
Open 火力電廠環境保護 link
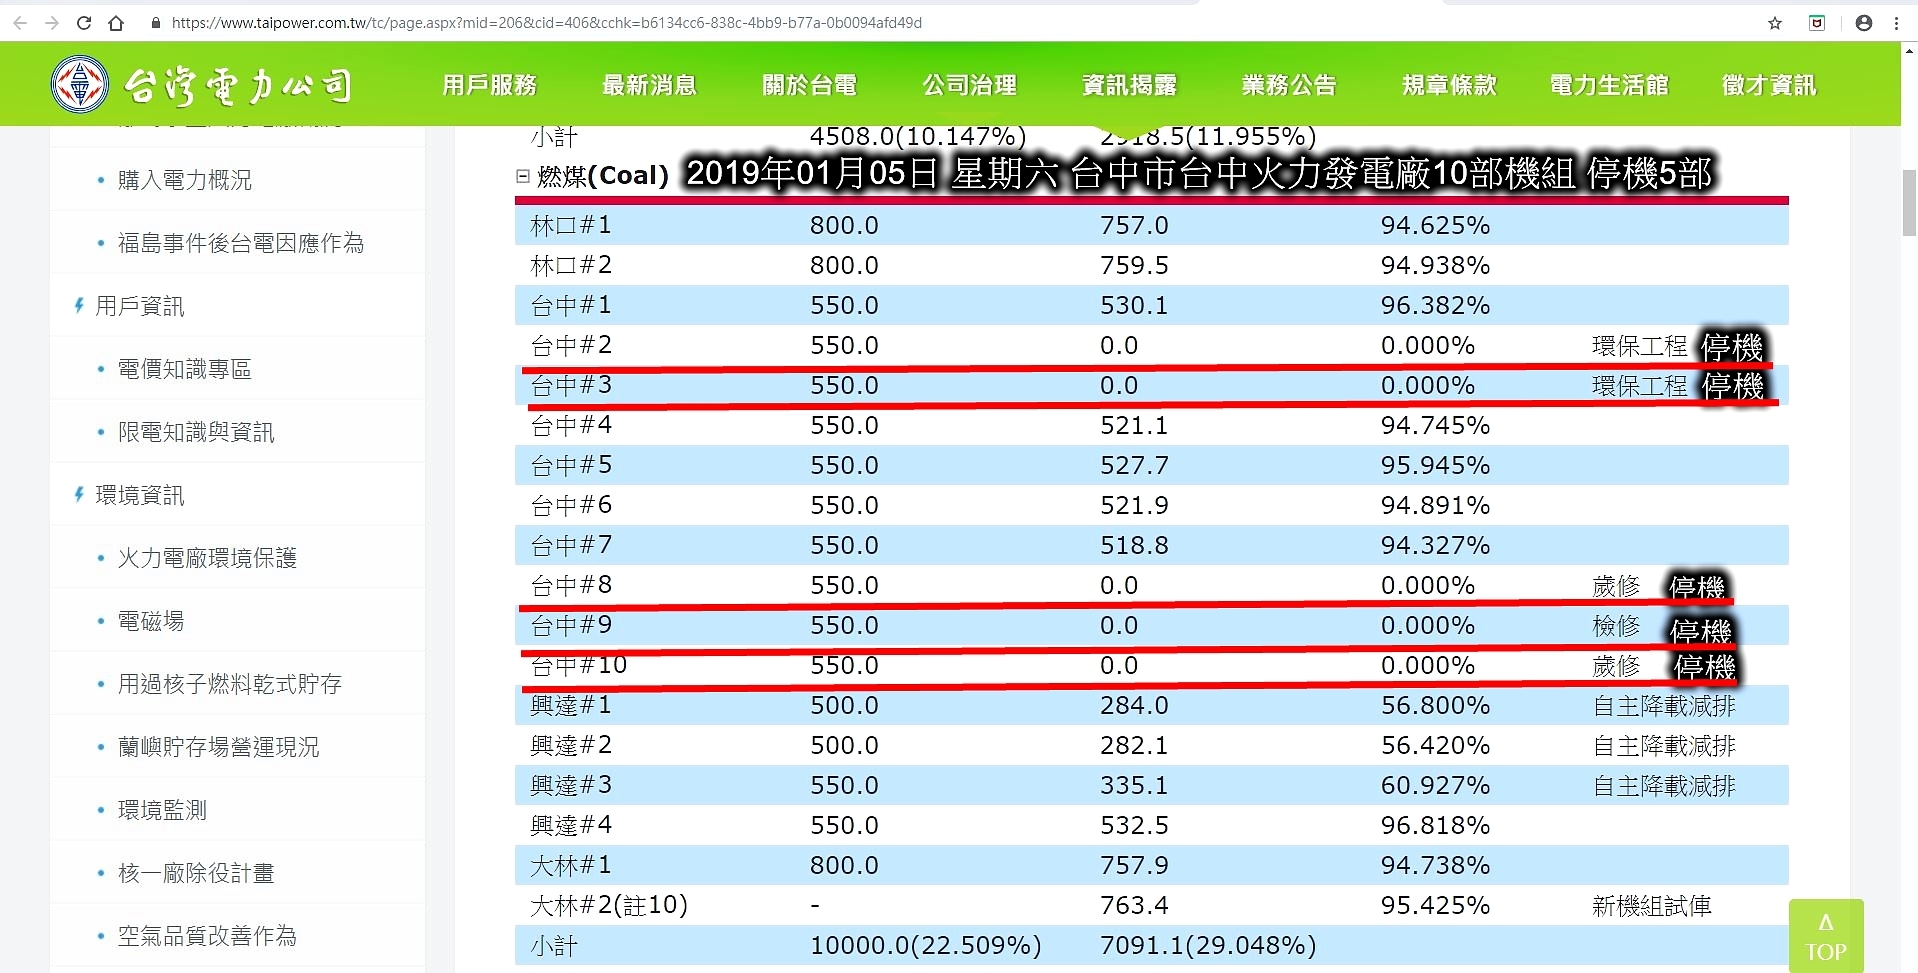click(208, 558)
